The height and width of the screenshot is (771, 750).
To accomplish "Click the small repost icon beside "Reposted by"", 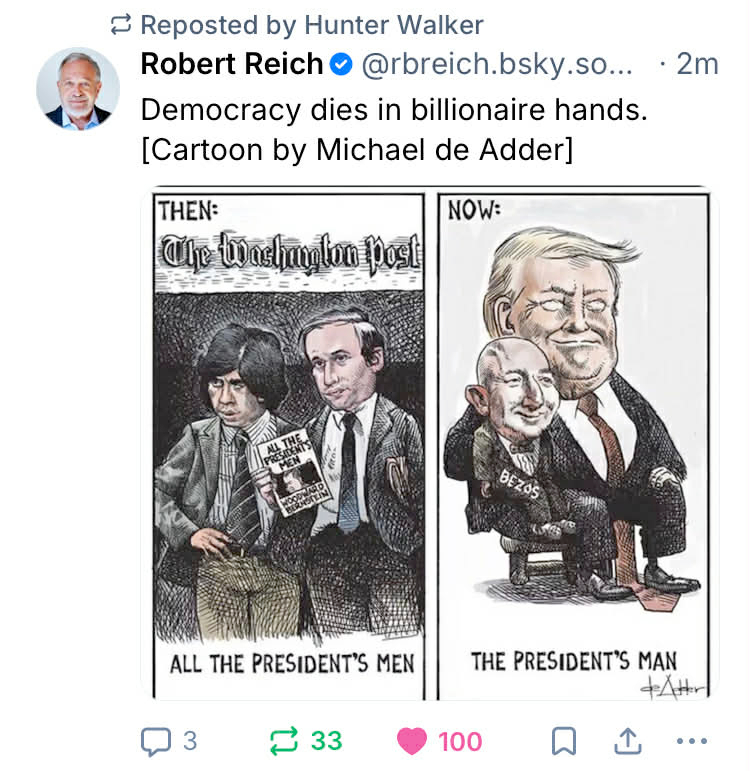I will coord(122,24).
